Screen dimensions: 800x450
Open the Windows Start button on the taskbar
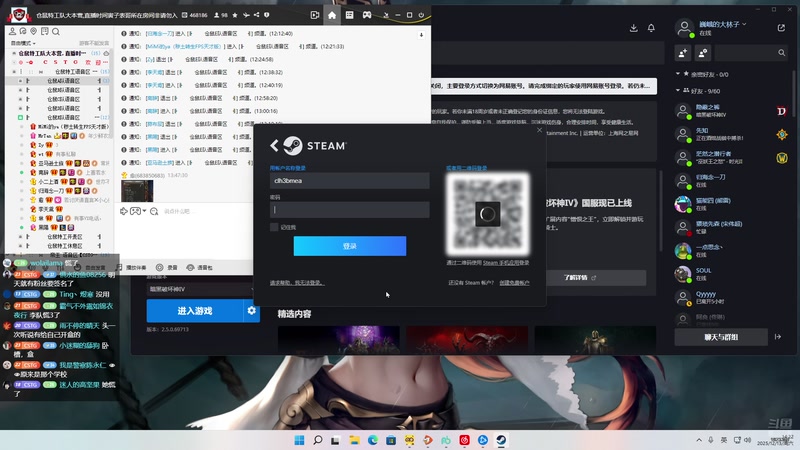tap(299, 440)
